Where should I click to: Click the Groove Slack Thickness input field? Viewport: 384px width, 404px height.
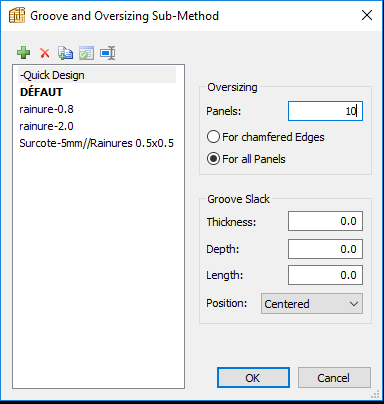click(325, 221)
